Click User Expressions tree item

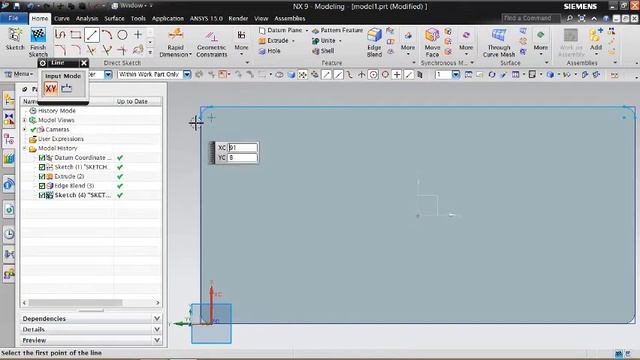click(61, 139)
